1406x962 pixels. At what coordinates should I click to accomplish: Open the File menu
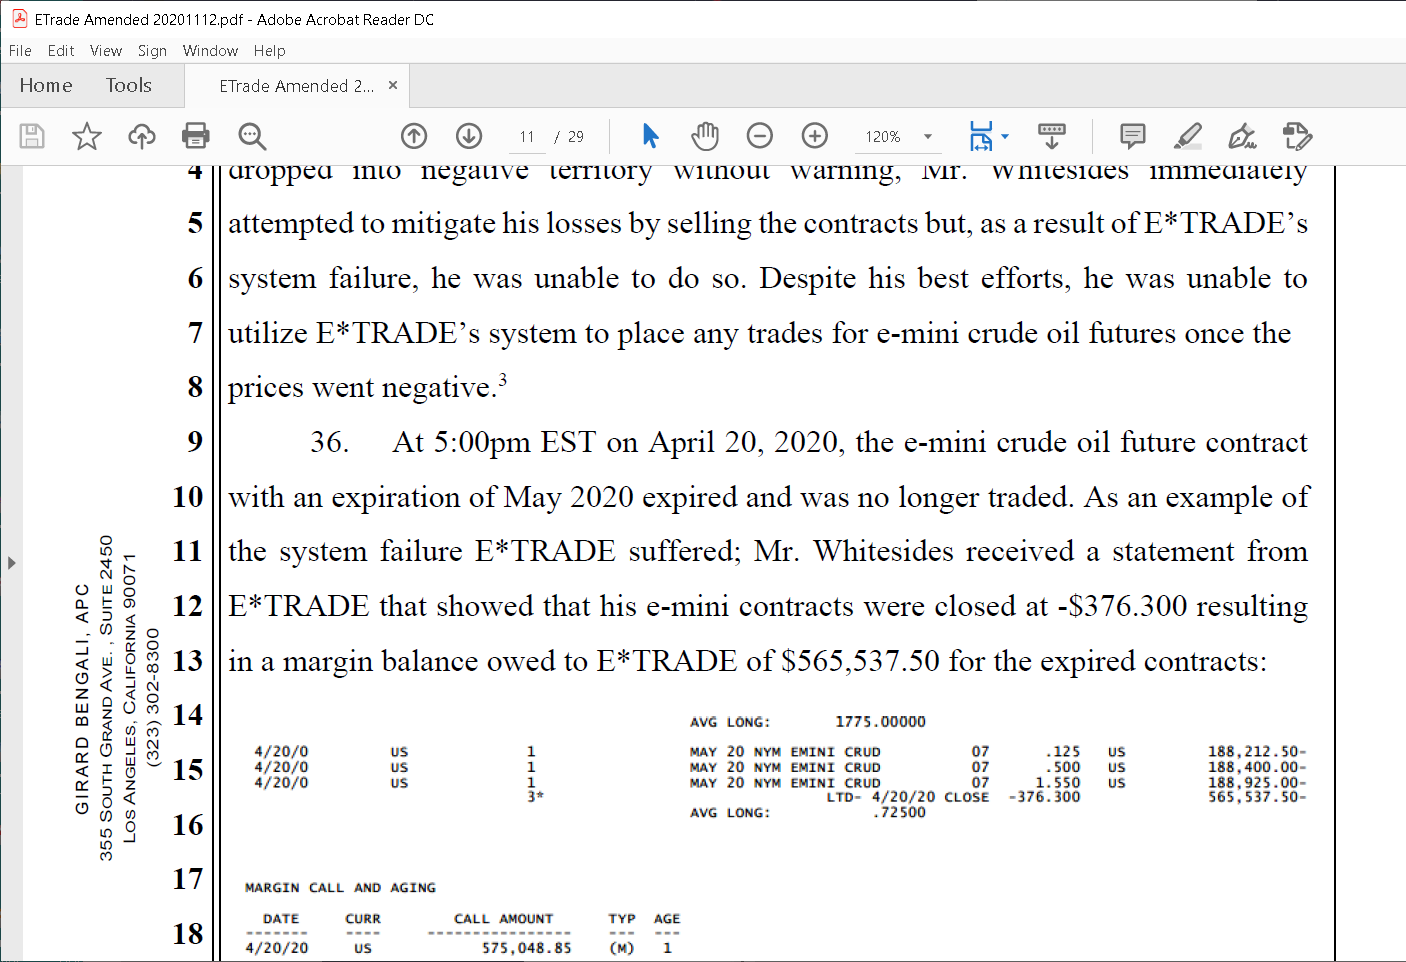pos(20,51)
